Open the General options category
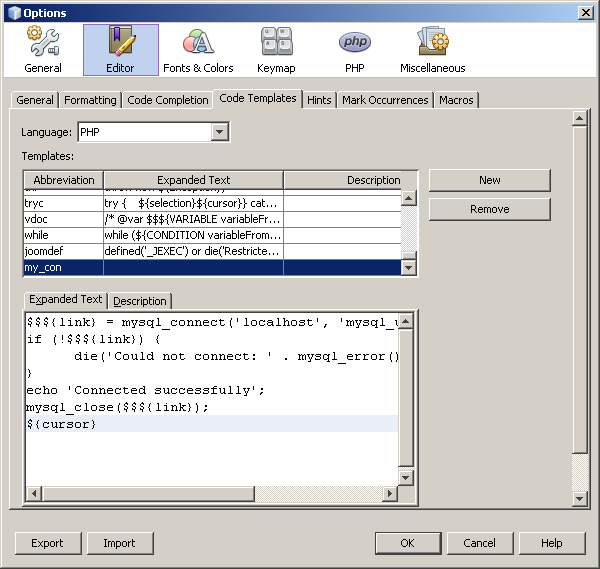Screen dimensions: 600x569 pos(42,50)
